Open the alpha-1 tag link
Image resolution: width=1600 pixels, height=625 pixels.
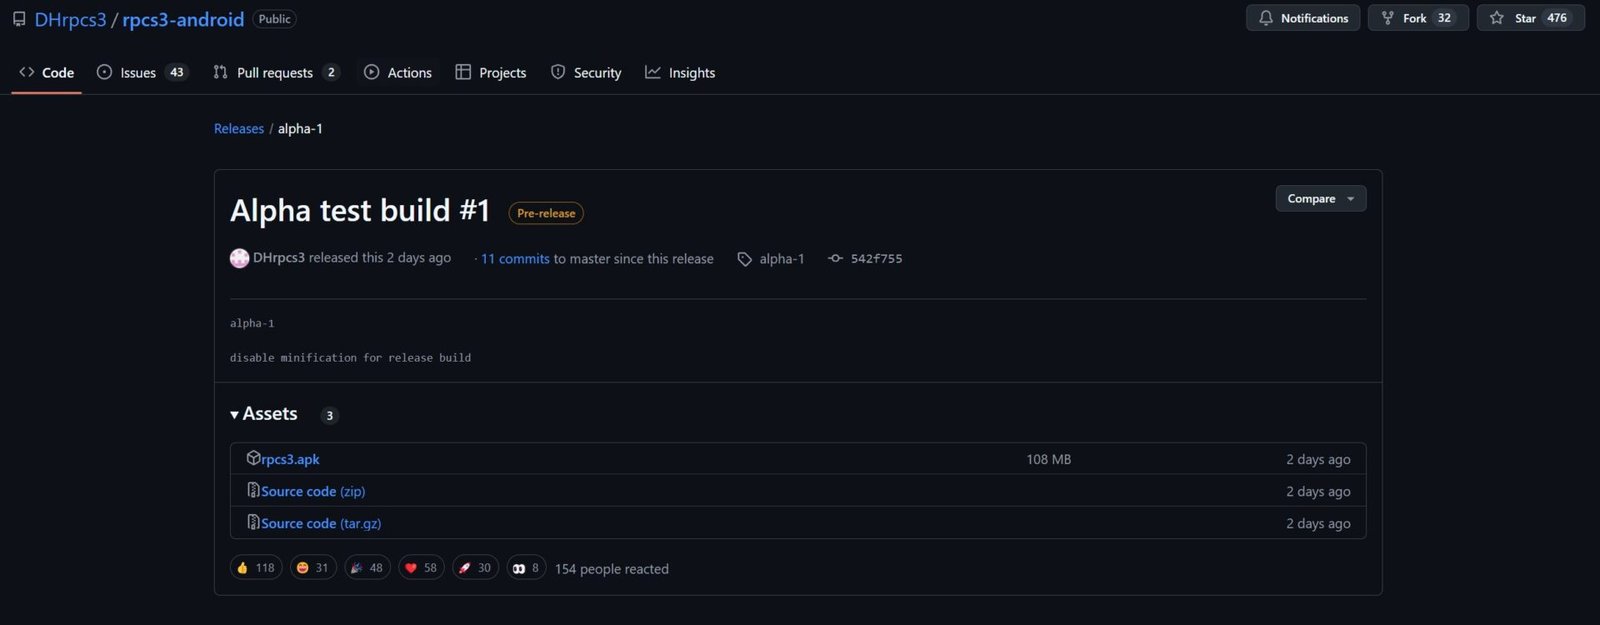(x=782, y=258)
